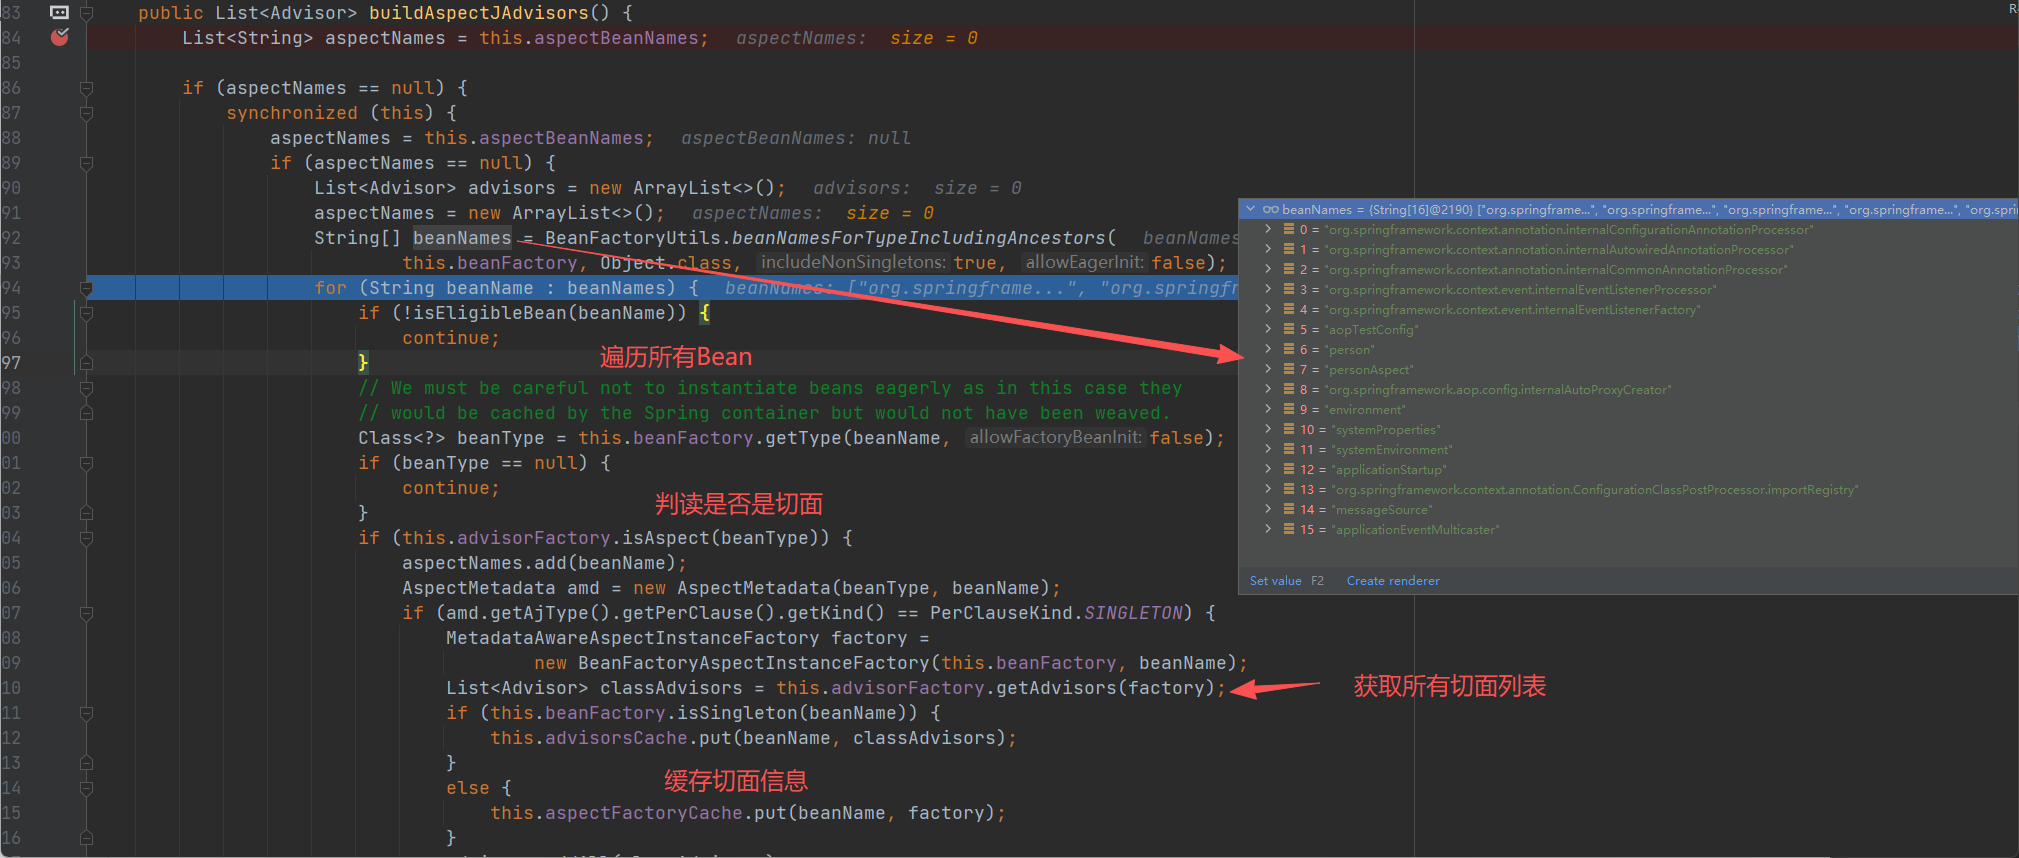Click the highlighted beanNames variable in code
Screen dimensions: 2019x858
pyautogui.click(x=462, y=238)
